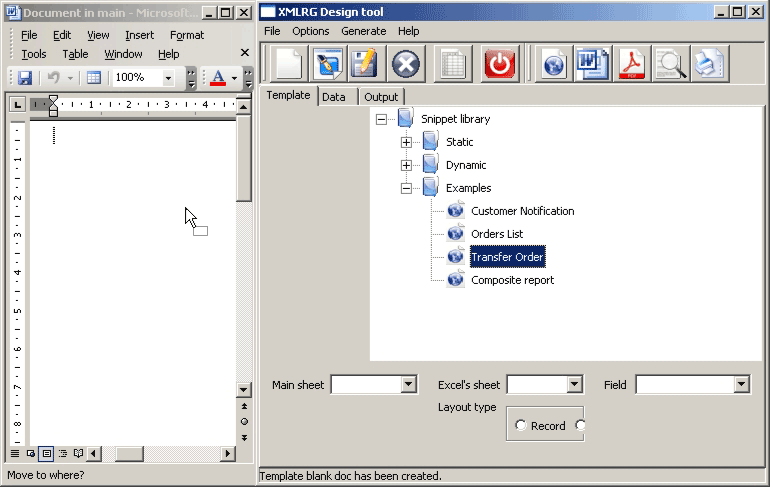Screen dimensions: 770x487
Task: Click the formatting toolbar options chevron
Action: pyautogui.click(x=248, y=79)
